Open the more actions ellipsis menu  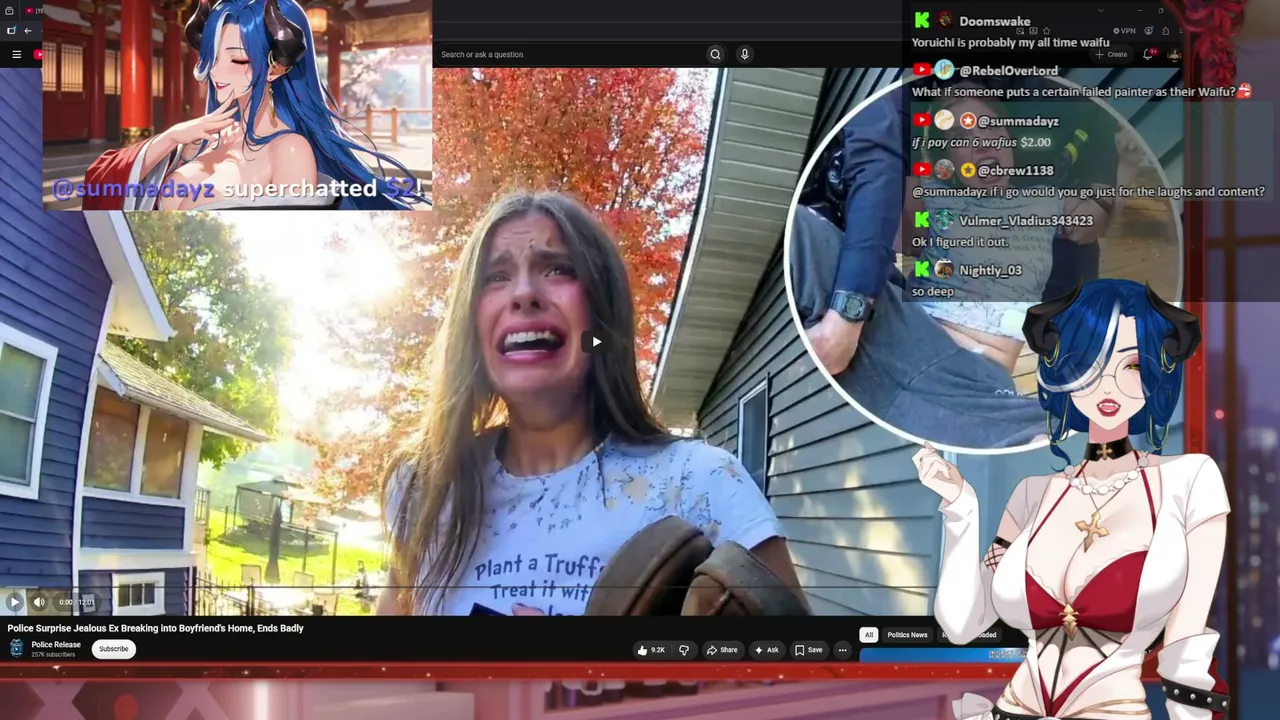tap(842, 650)
